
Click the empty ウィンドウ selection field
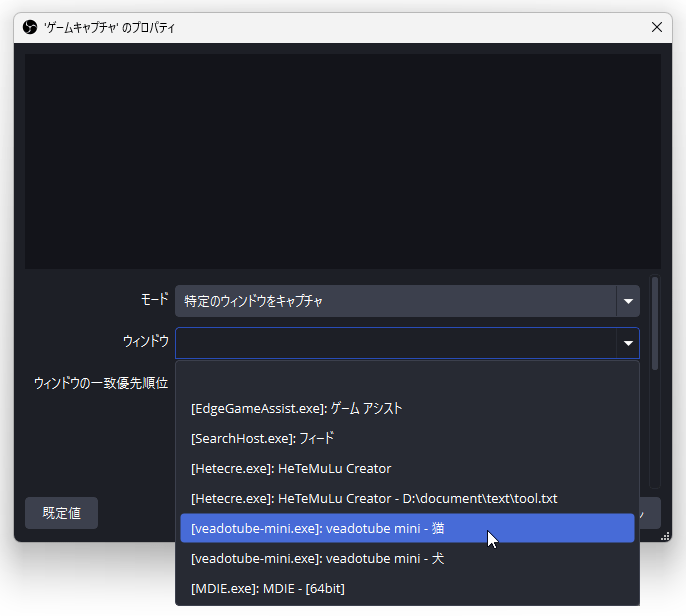click(x=395, y=343)
